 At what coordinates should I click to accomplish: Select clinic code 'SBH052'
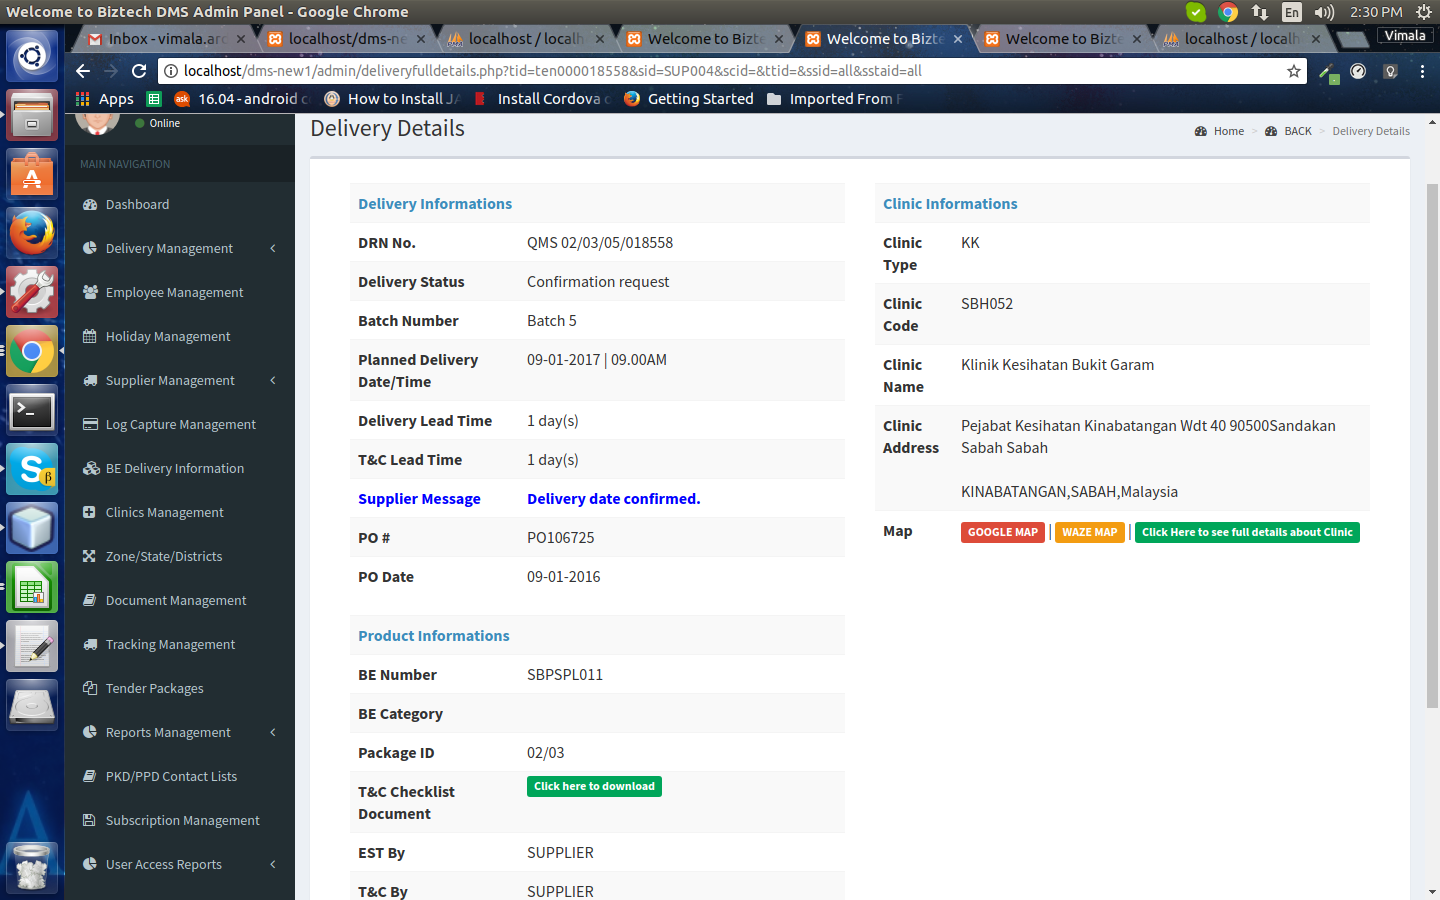[x=987, y=304]
